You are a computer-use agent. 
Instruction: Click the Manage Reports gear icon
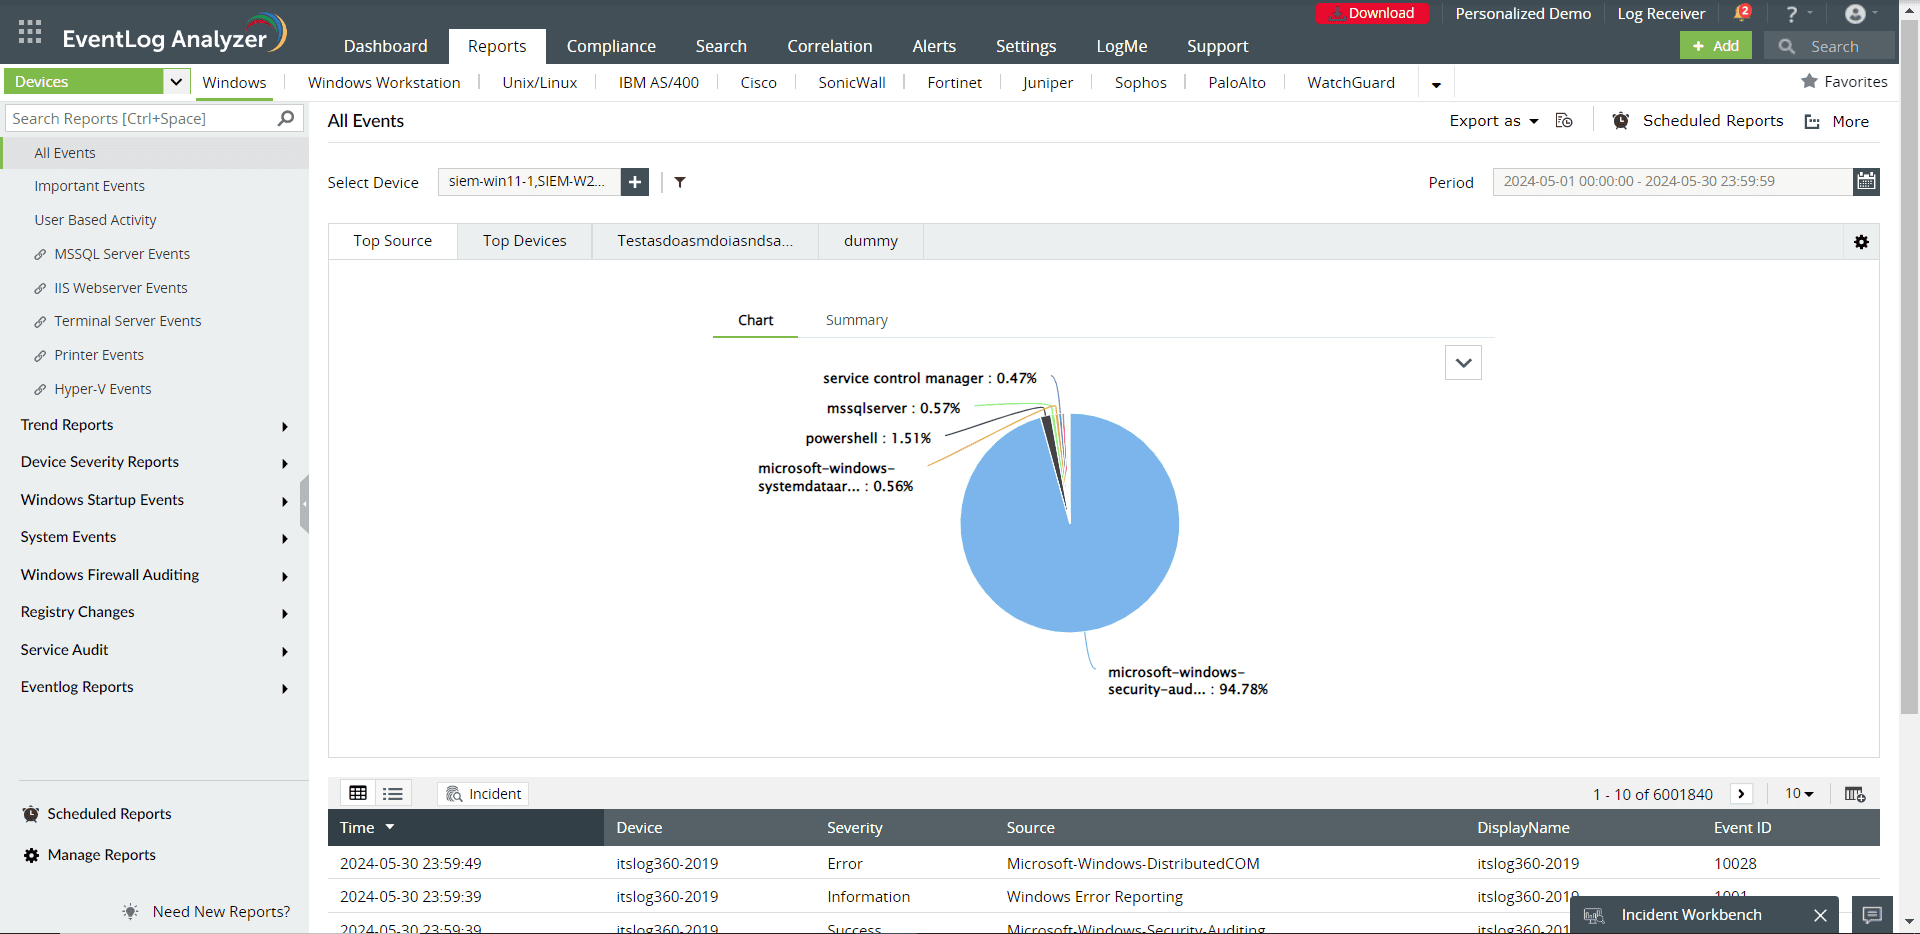click(x=32, y=855)
